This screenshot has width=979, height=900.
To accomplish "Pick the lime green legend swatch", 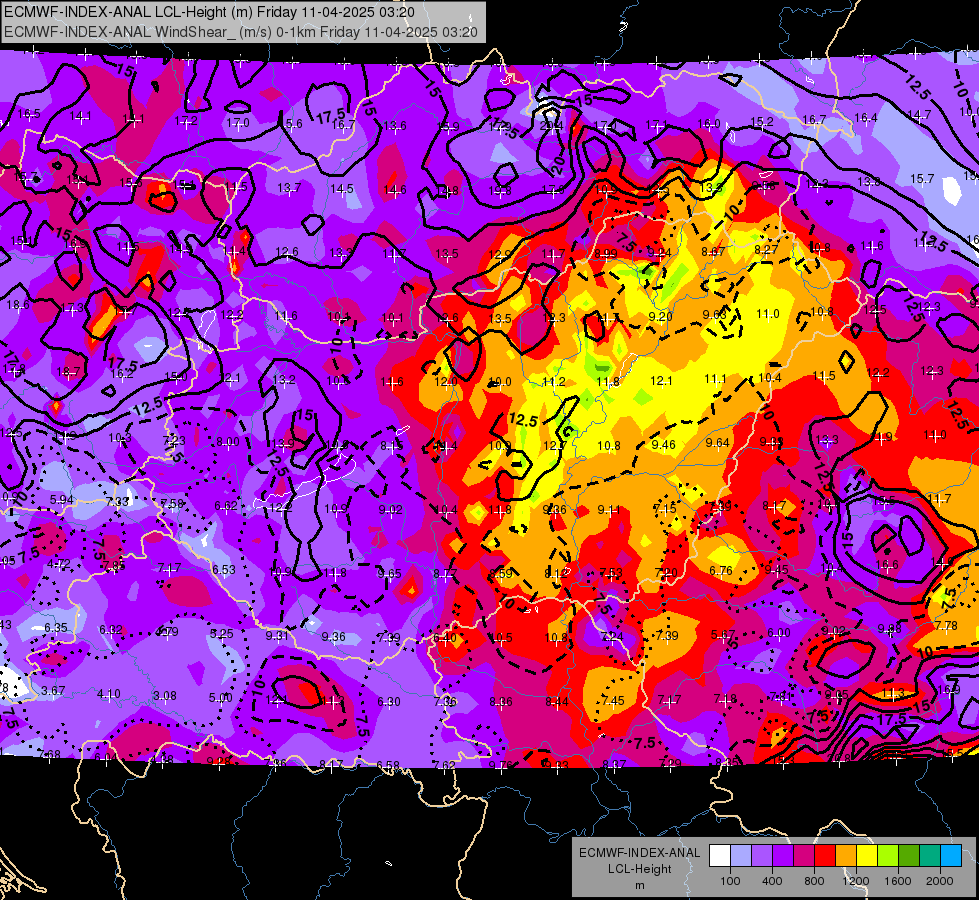I will pos(888,856).
